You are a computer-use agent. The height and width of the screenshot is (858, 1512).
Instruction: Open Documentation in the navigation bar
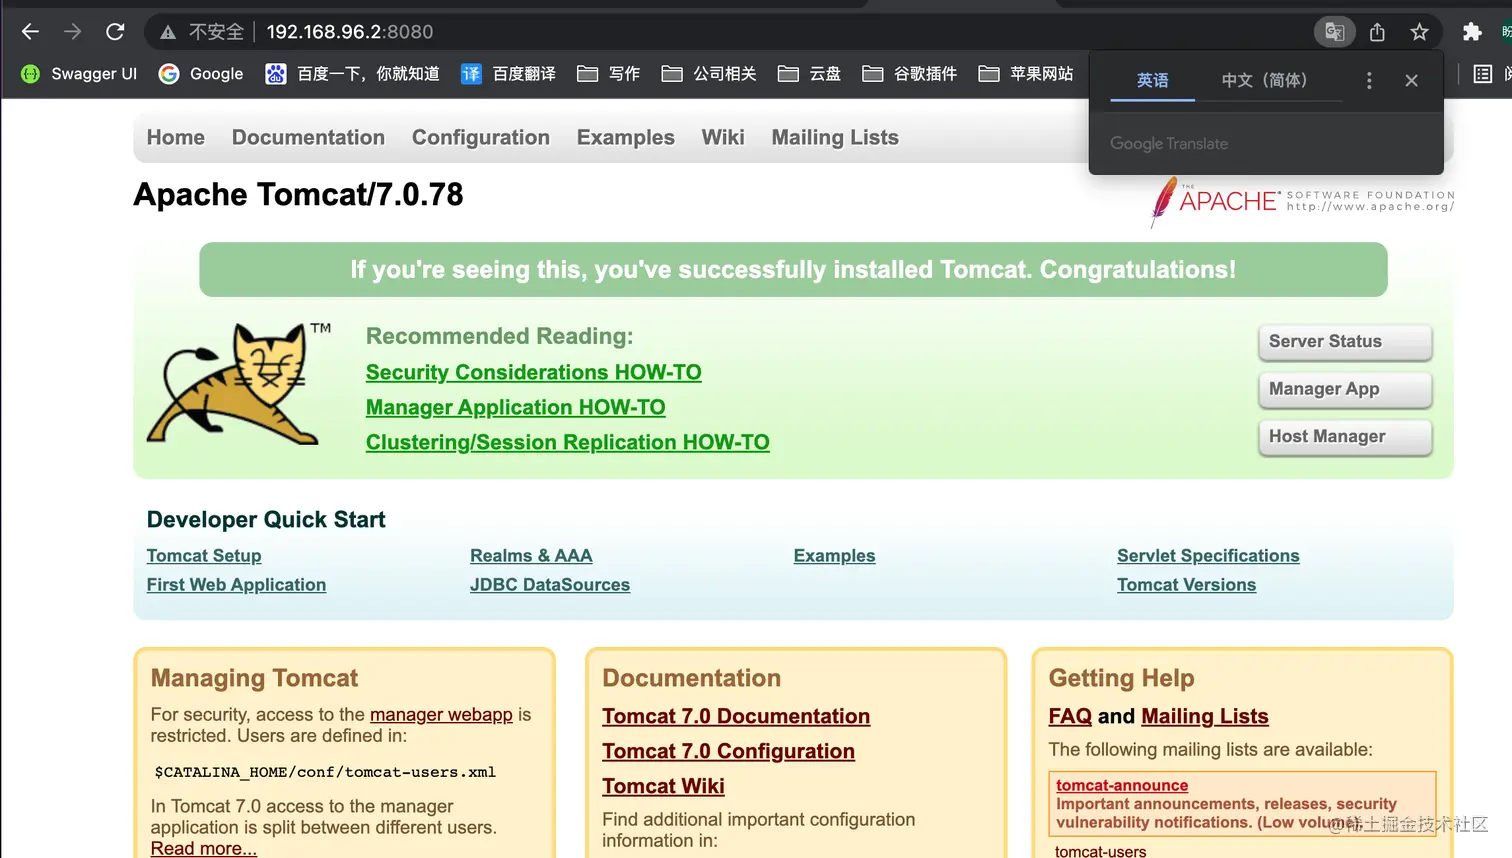pyautogui.click(x=308, y=138)
